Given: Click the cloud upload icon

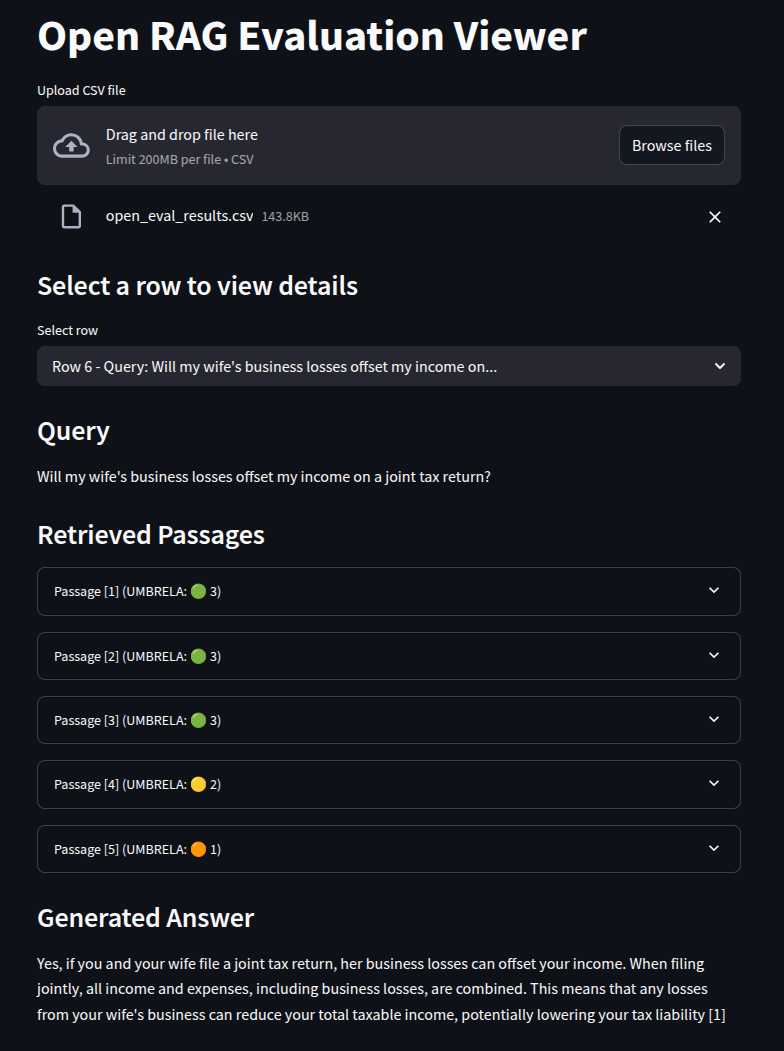Looking at the screenshot, I should click(x=71, y=145).
